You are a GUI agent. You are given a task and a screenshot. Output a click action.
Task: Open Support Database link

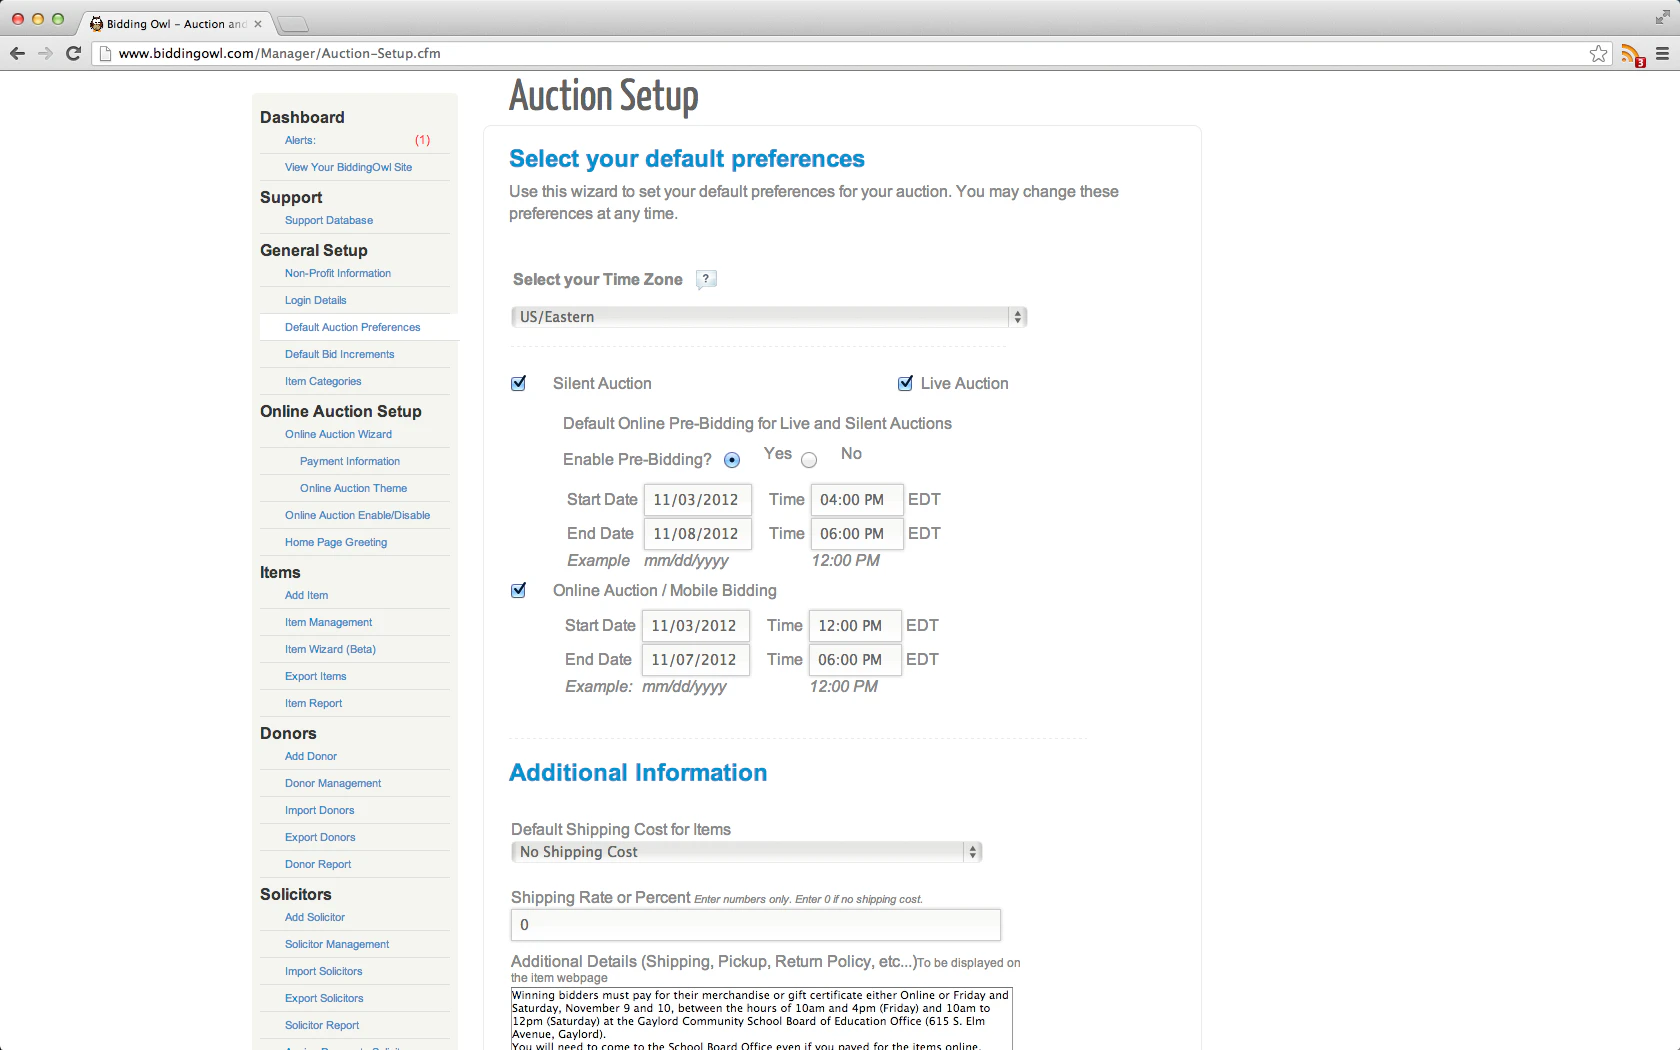(x=329, y=220)
